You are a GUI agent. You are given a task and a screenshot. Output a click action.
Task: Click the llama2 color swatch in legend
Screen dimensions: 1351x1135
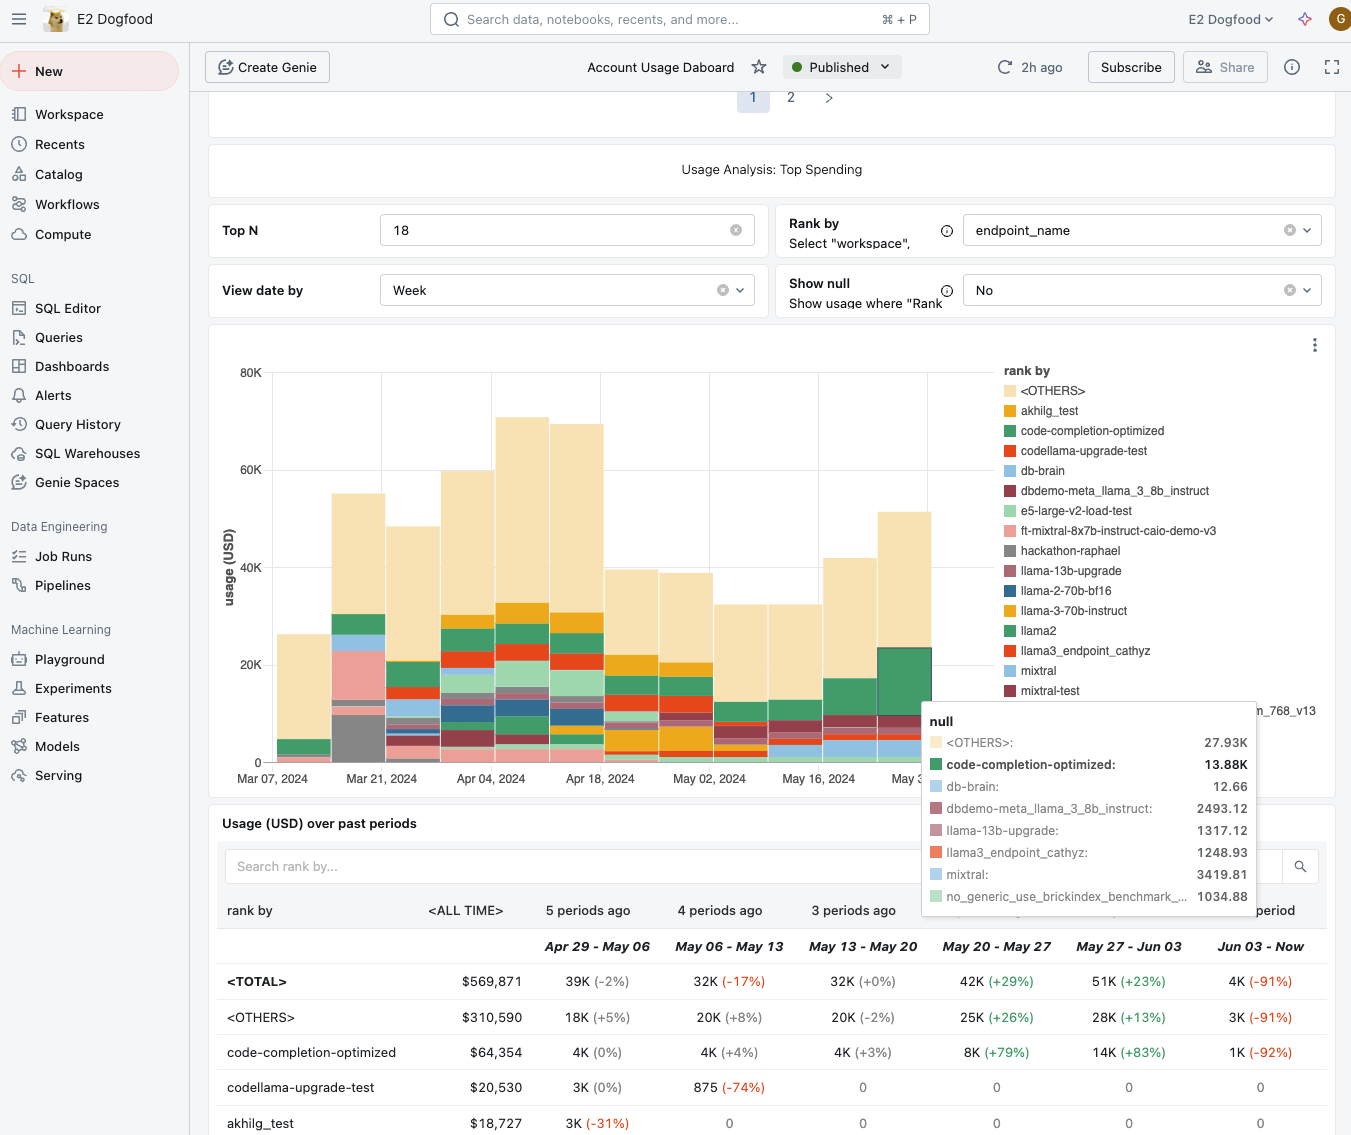point(1010,631)
